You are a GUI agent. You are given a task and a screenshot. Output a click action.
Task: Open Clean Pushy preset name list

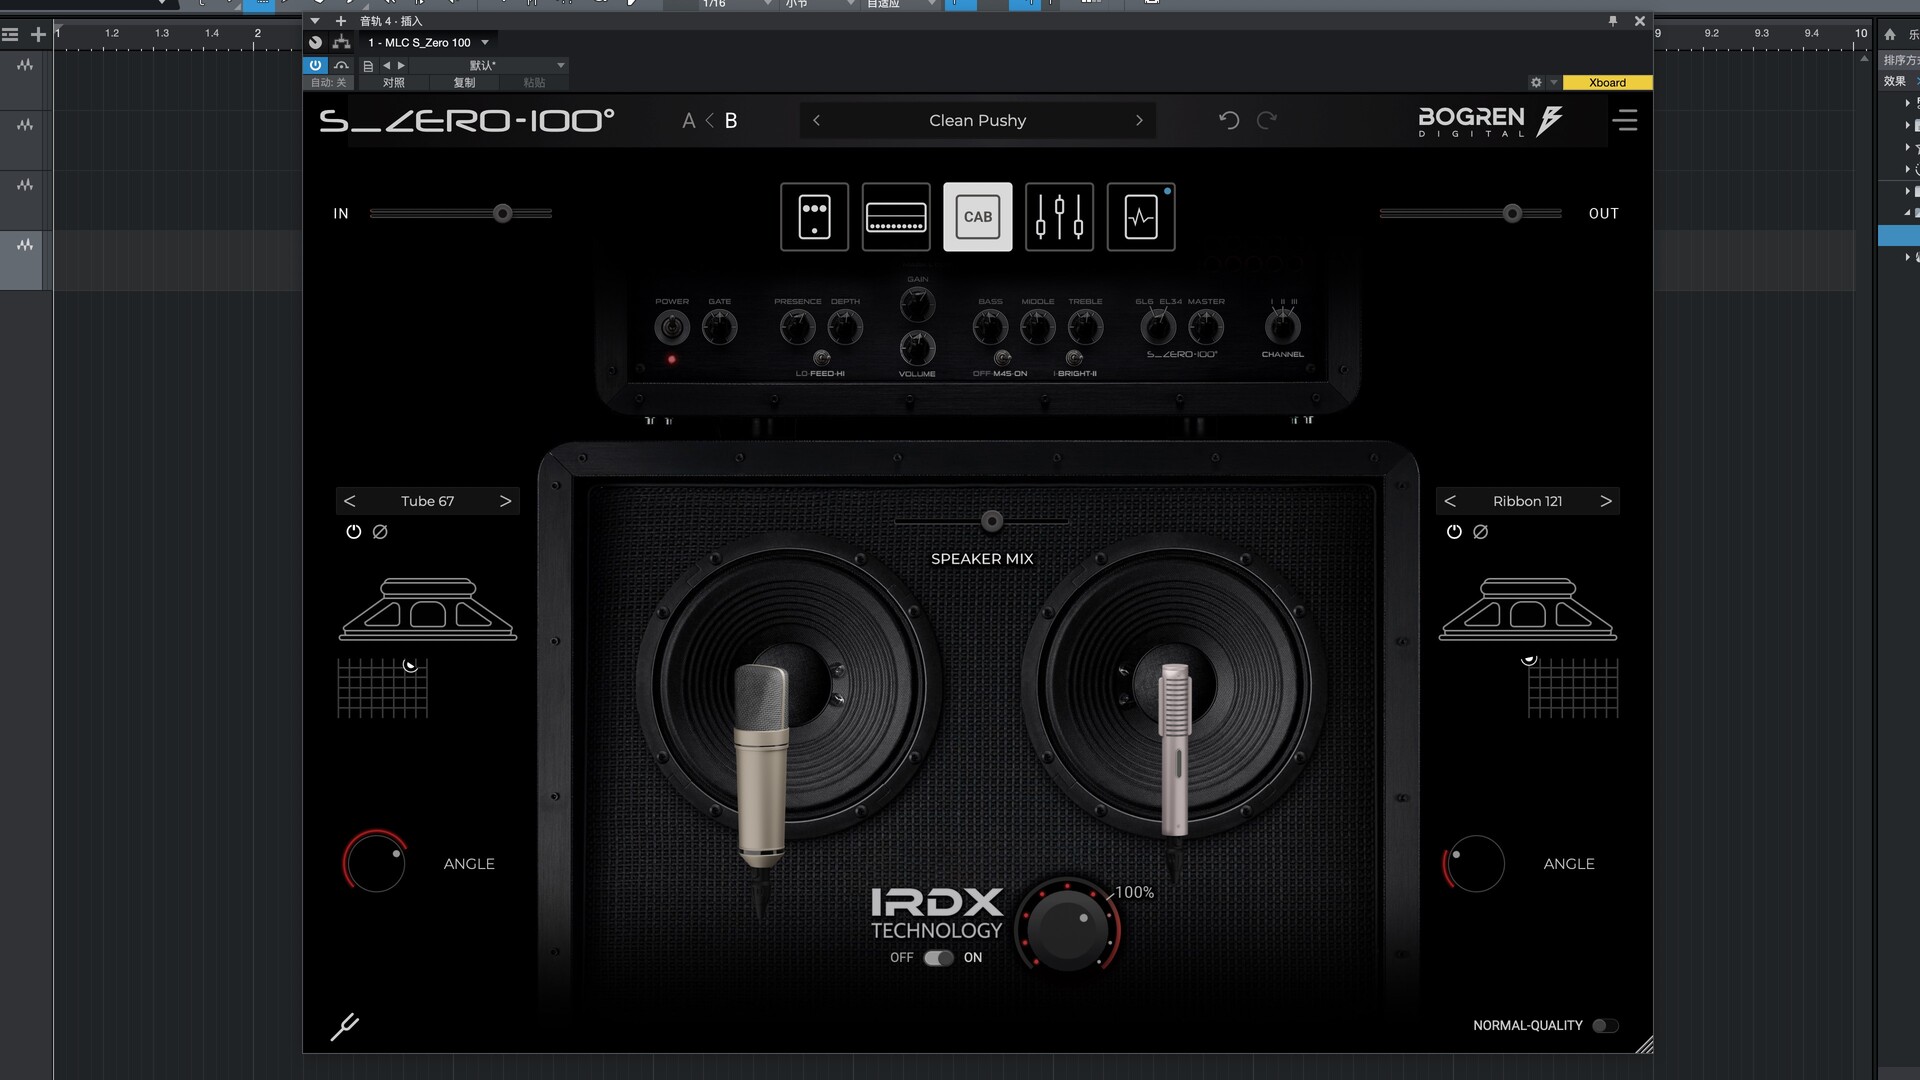click(x=977, y=120)
